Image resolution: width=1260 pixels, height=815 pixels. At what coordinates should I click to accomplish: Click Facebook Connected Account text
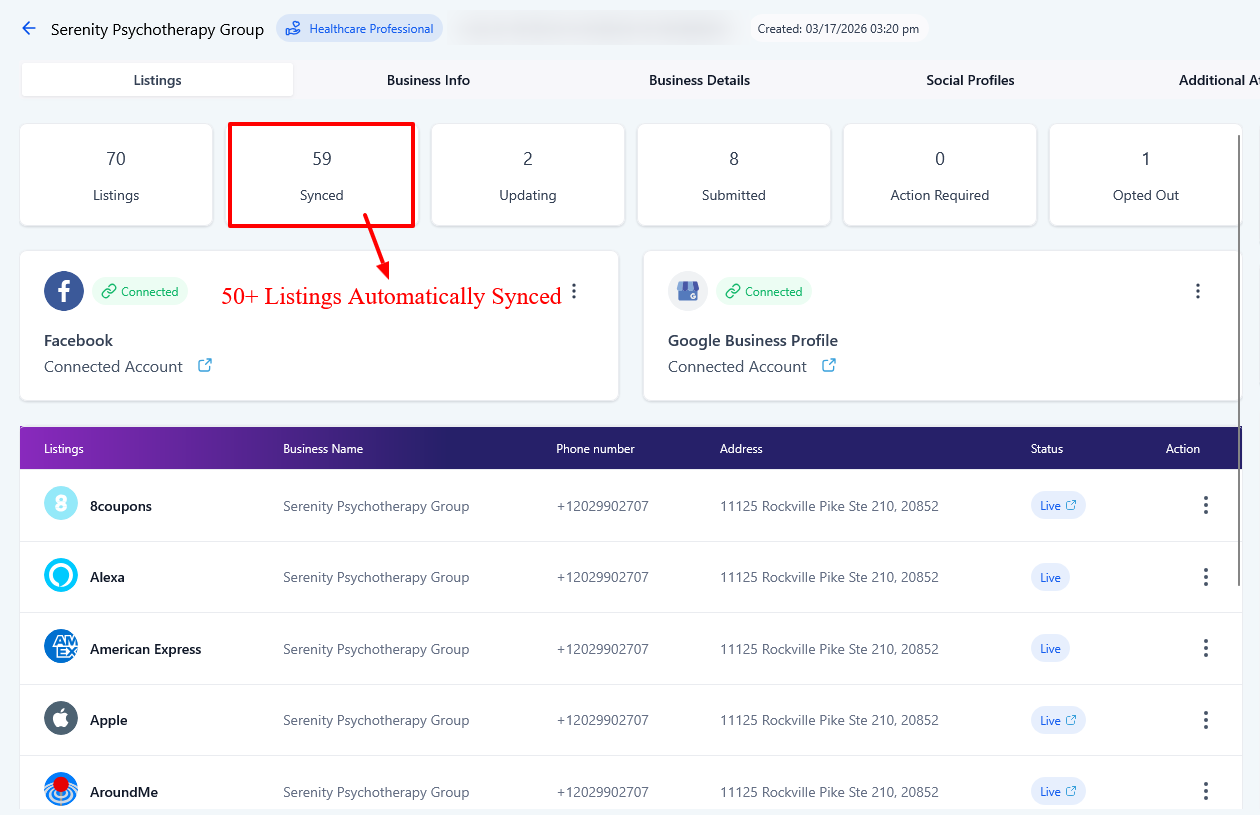pos(113,366)
